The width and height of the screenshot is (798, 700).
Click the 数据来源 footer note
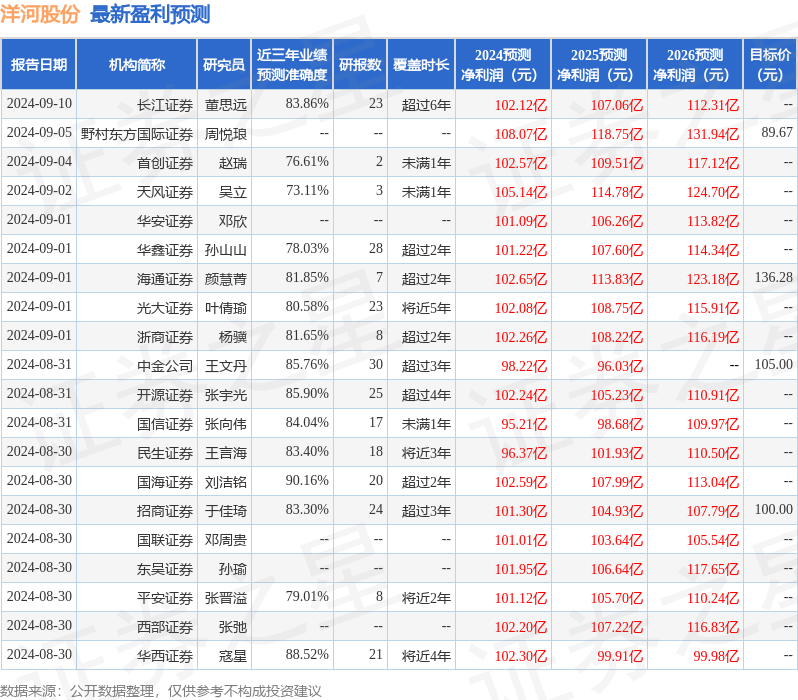[161, 691]
